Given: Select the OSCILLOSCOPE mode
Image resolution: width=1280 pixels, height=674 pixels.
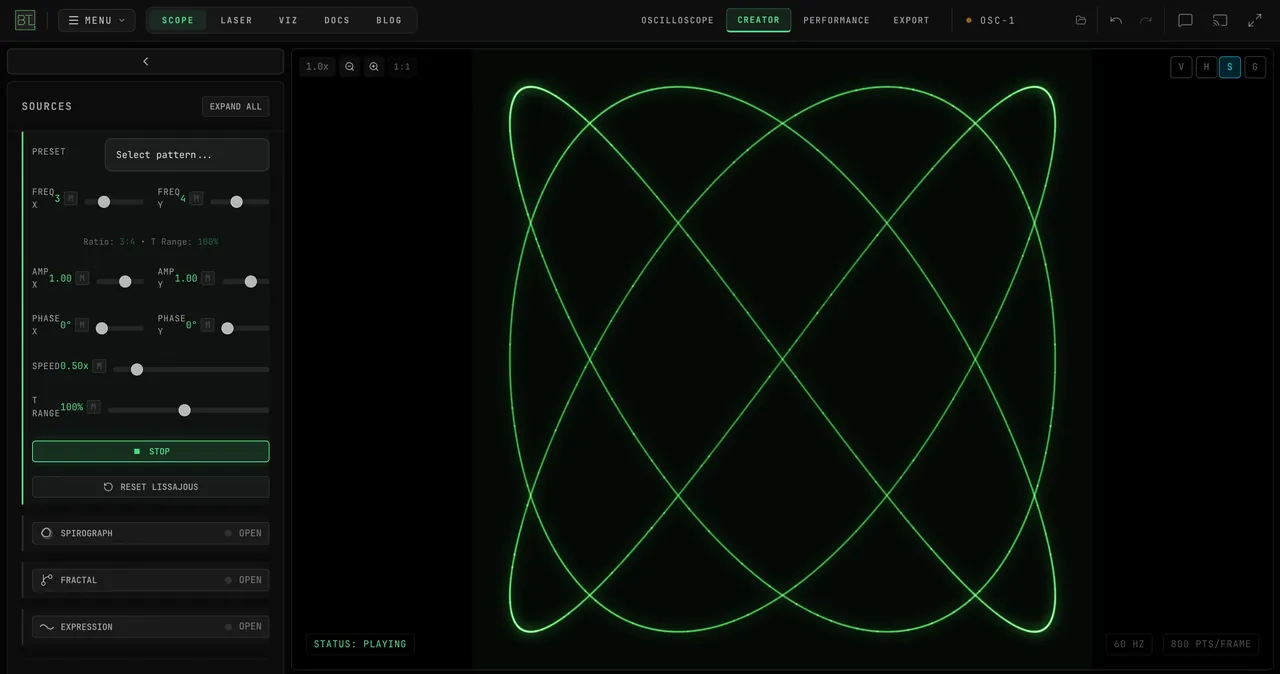Looking at the screenshot, I should tap(678, 20).
